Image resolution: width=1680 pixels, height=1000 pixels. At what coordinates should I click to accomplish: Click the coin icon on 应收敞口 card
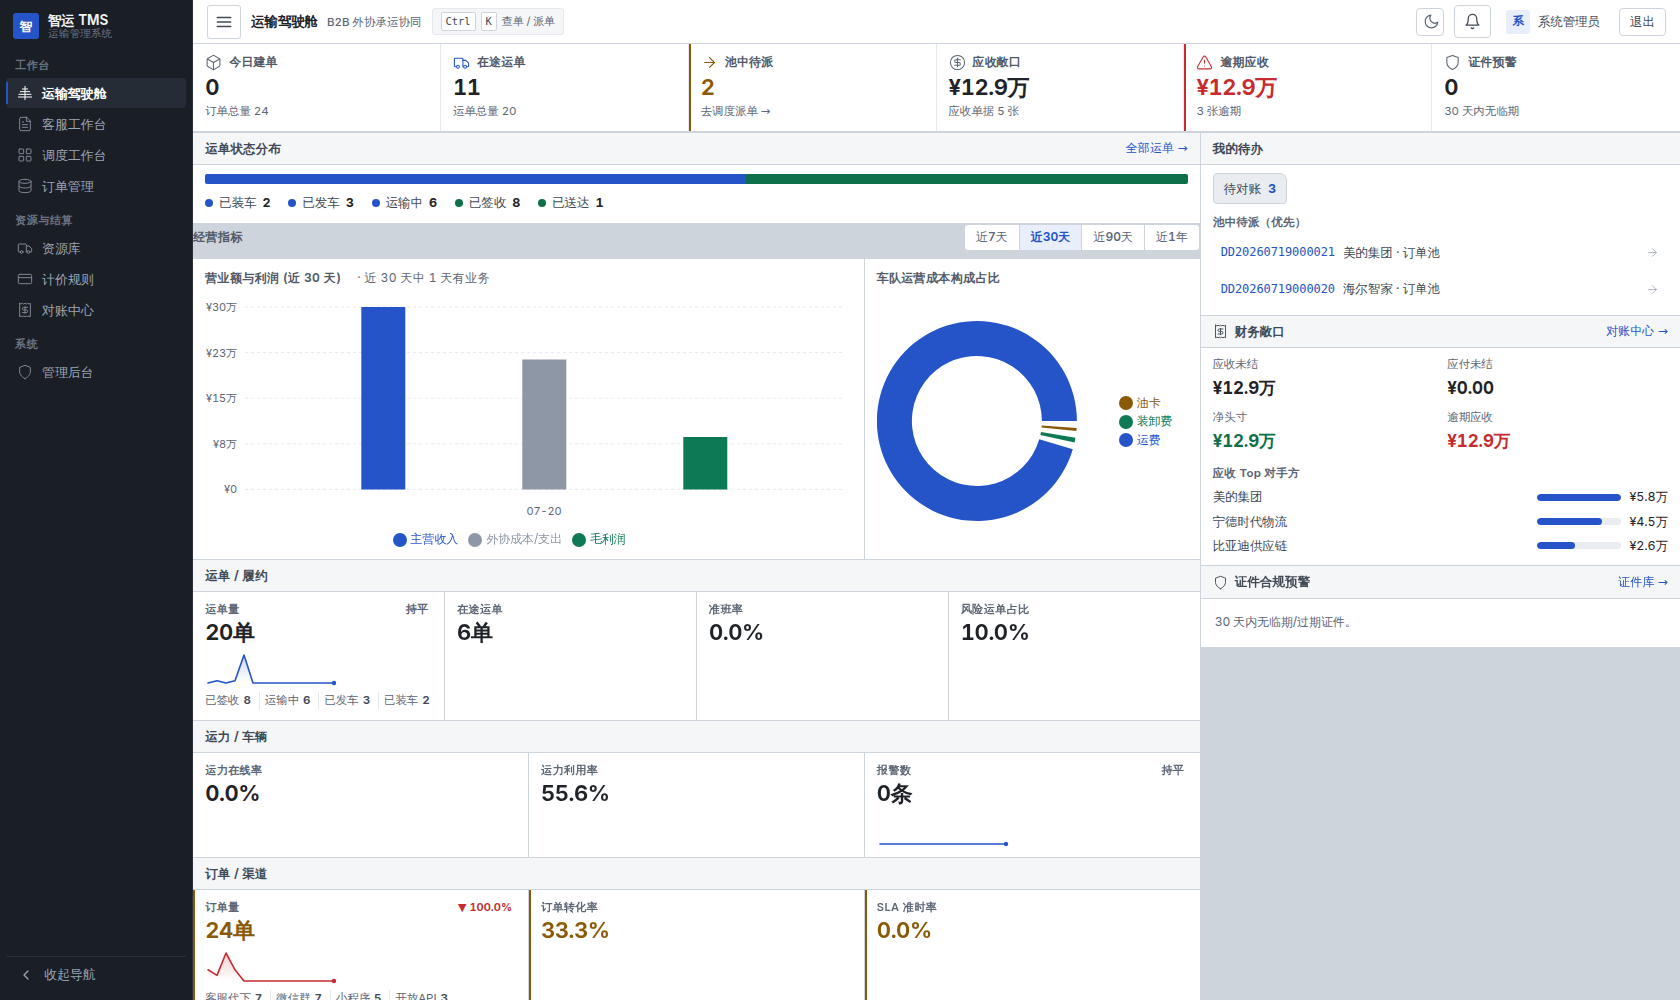pyautogui.click(x=957, y=62)
